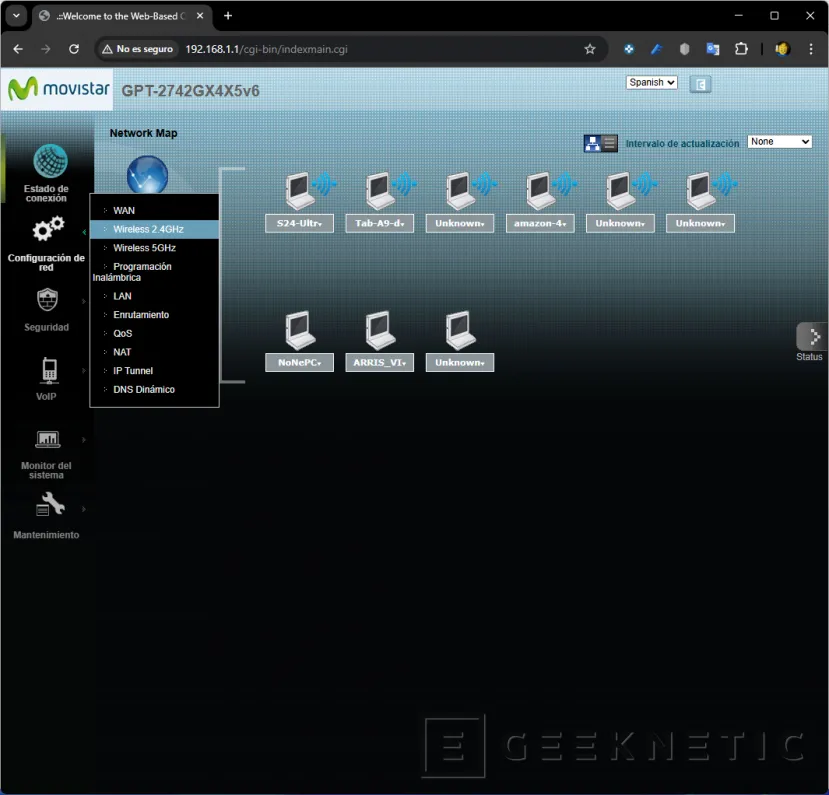This screenshot has width=829, height=795.
Task: Choose DNS Dinámico from the submenu
Action: 143,389
